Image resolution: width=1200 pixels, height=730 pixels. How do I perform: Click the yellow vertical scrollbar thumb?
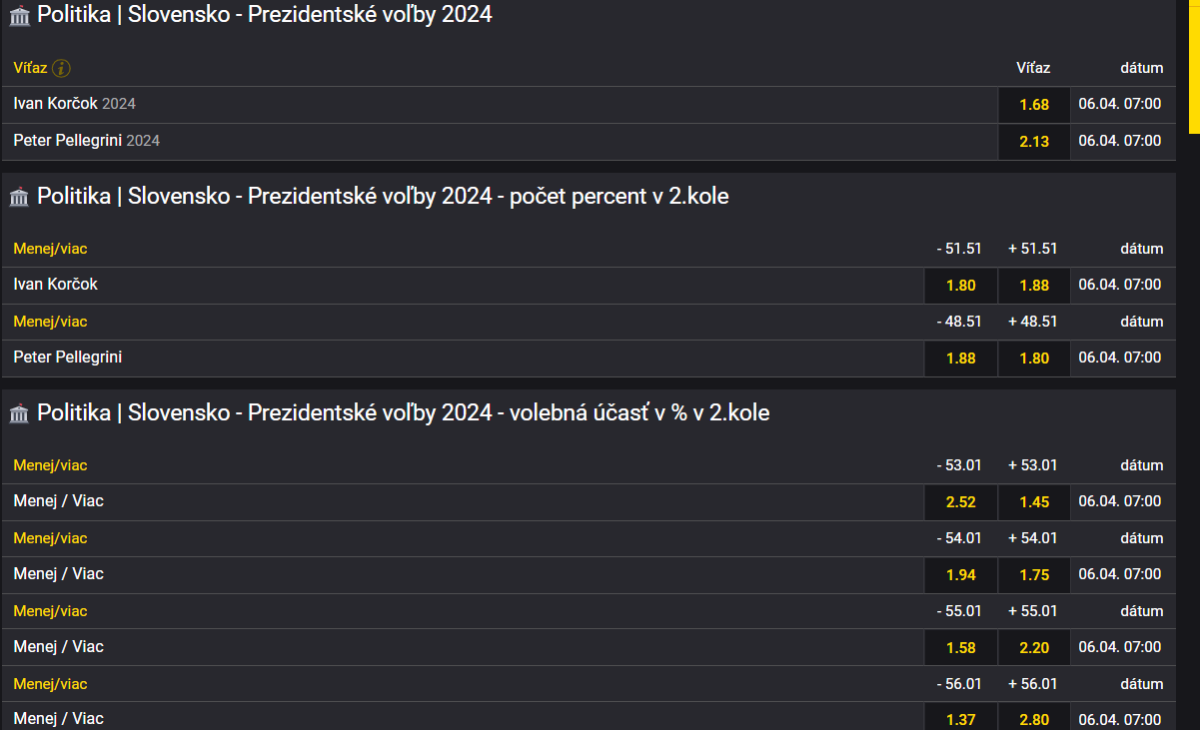(x=1194, y=65)
